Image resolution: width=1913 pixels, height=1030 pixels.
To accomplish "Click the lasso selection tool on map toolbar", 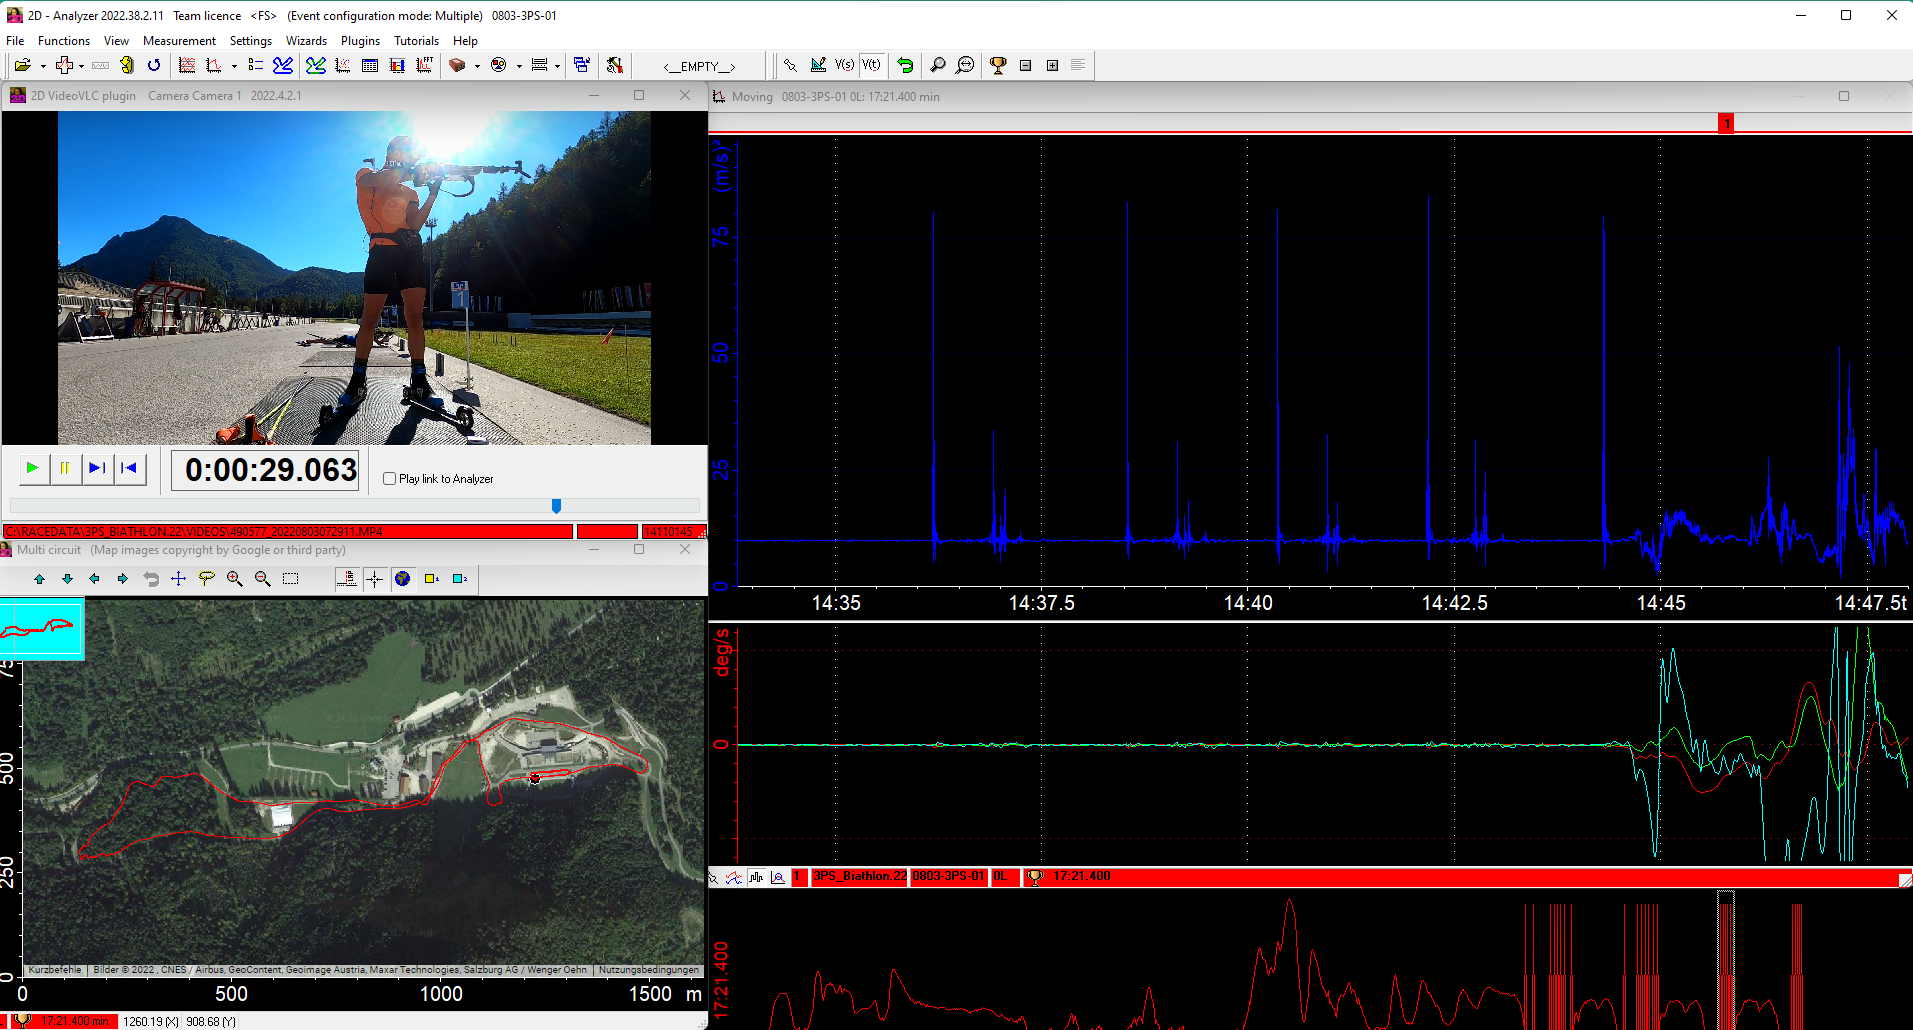I will tap(207, 579).
